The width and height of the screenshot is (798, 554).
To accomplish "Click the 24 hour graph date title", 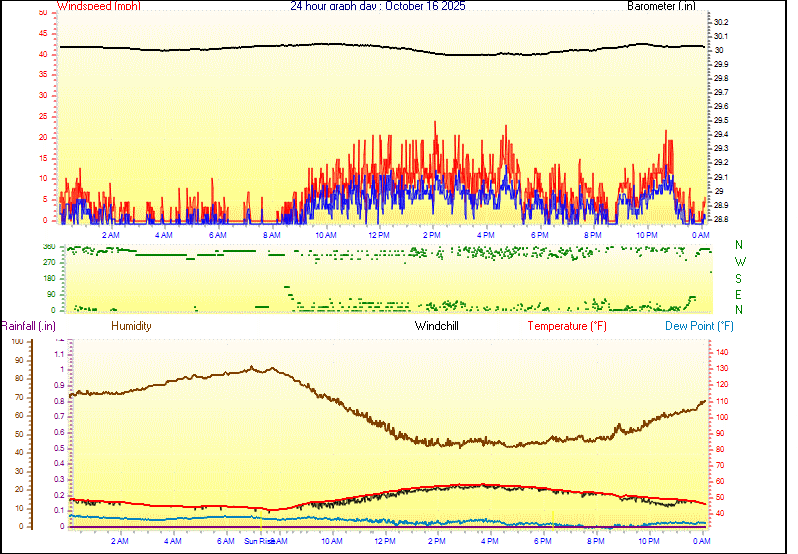I will point(377,6).
